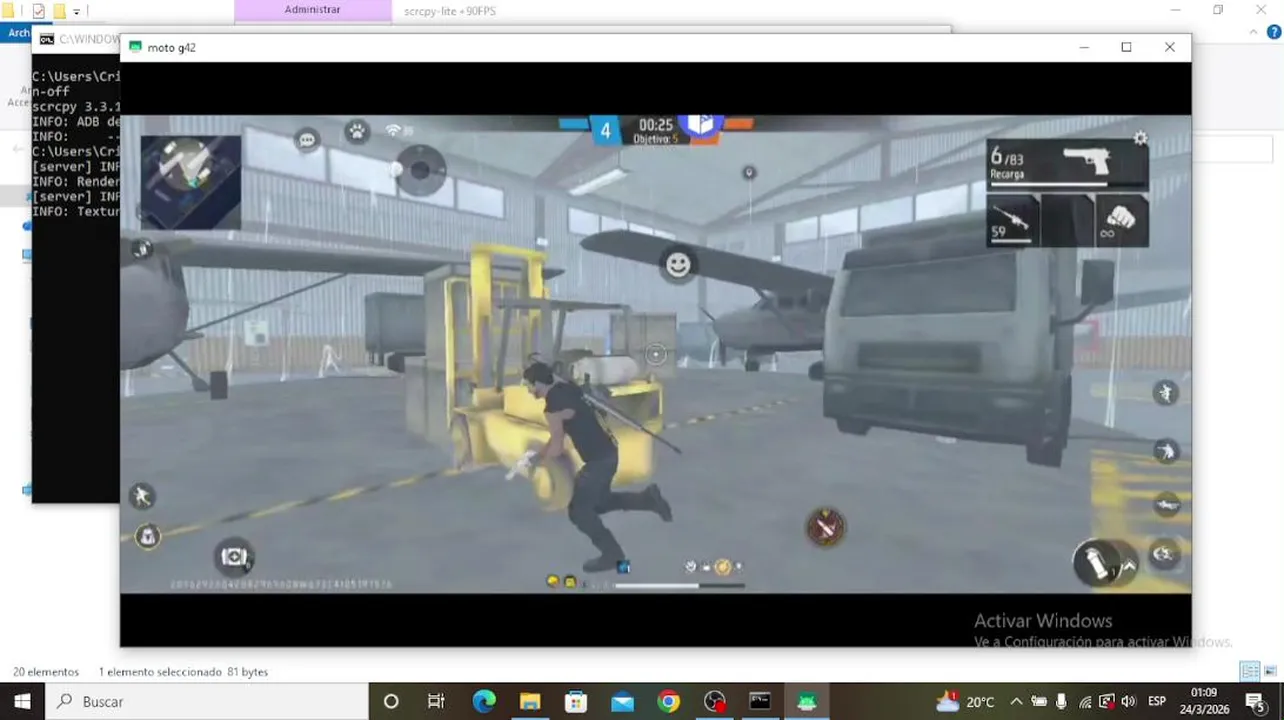The height and width of the screenshot is (720, 1284).
Task: Select the Administrar ribbon tab
Action: [x=312, y=10]
